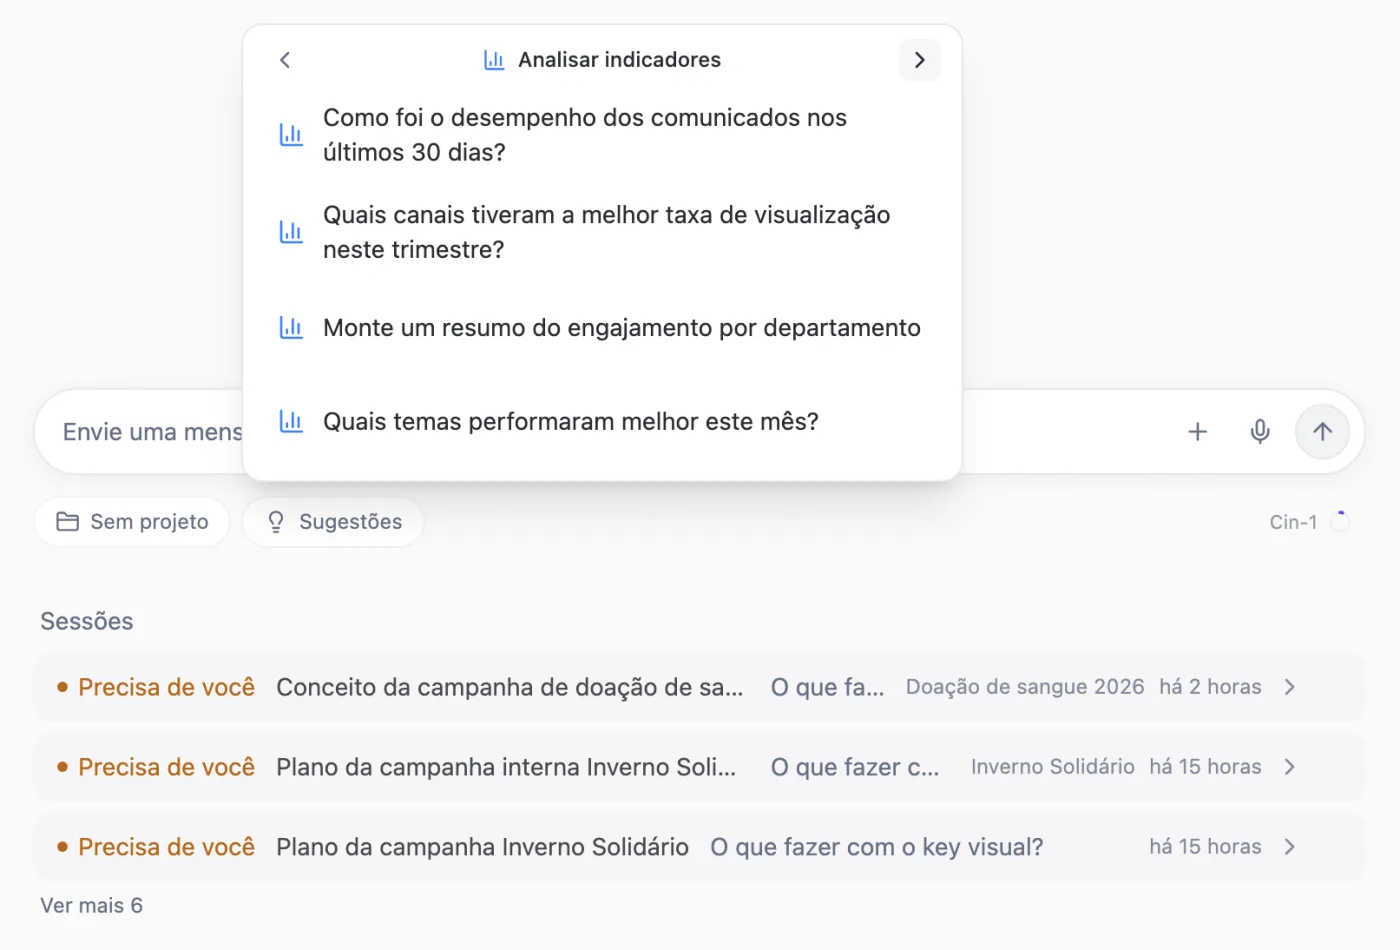
Task: Click the folder icon in Sem projeto chip
Action: click(67, 522)
